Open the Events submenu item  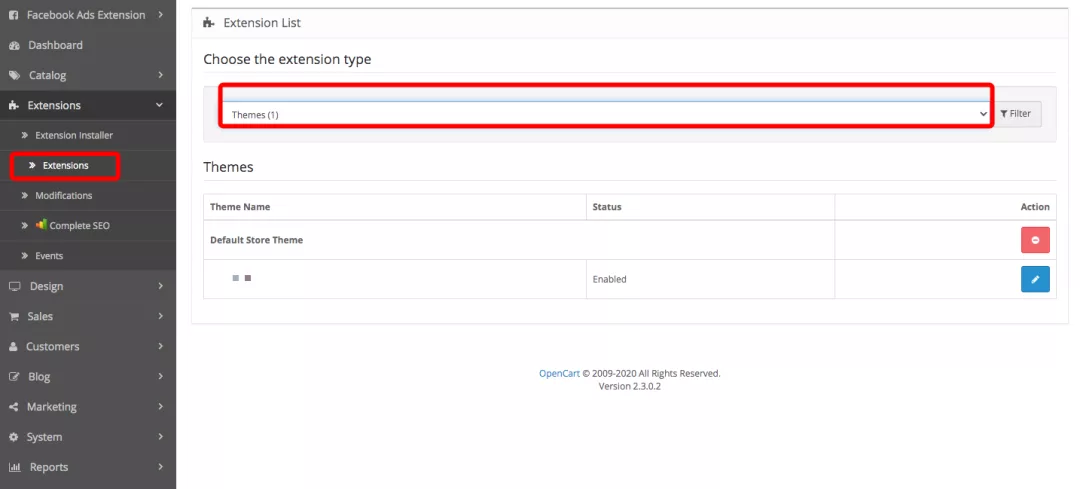tap(49, 256)
